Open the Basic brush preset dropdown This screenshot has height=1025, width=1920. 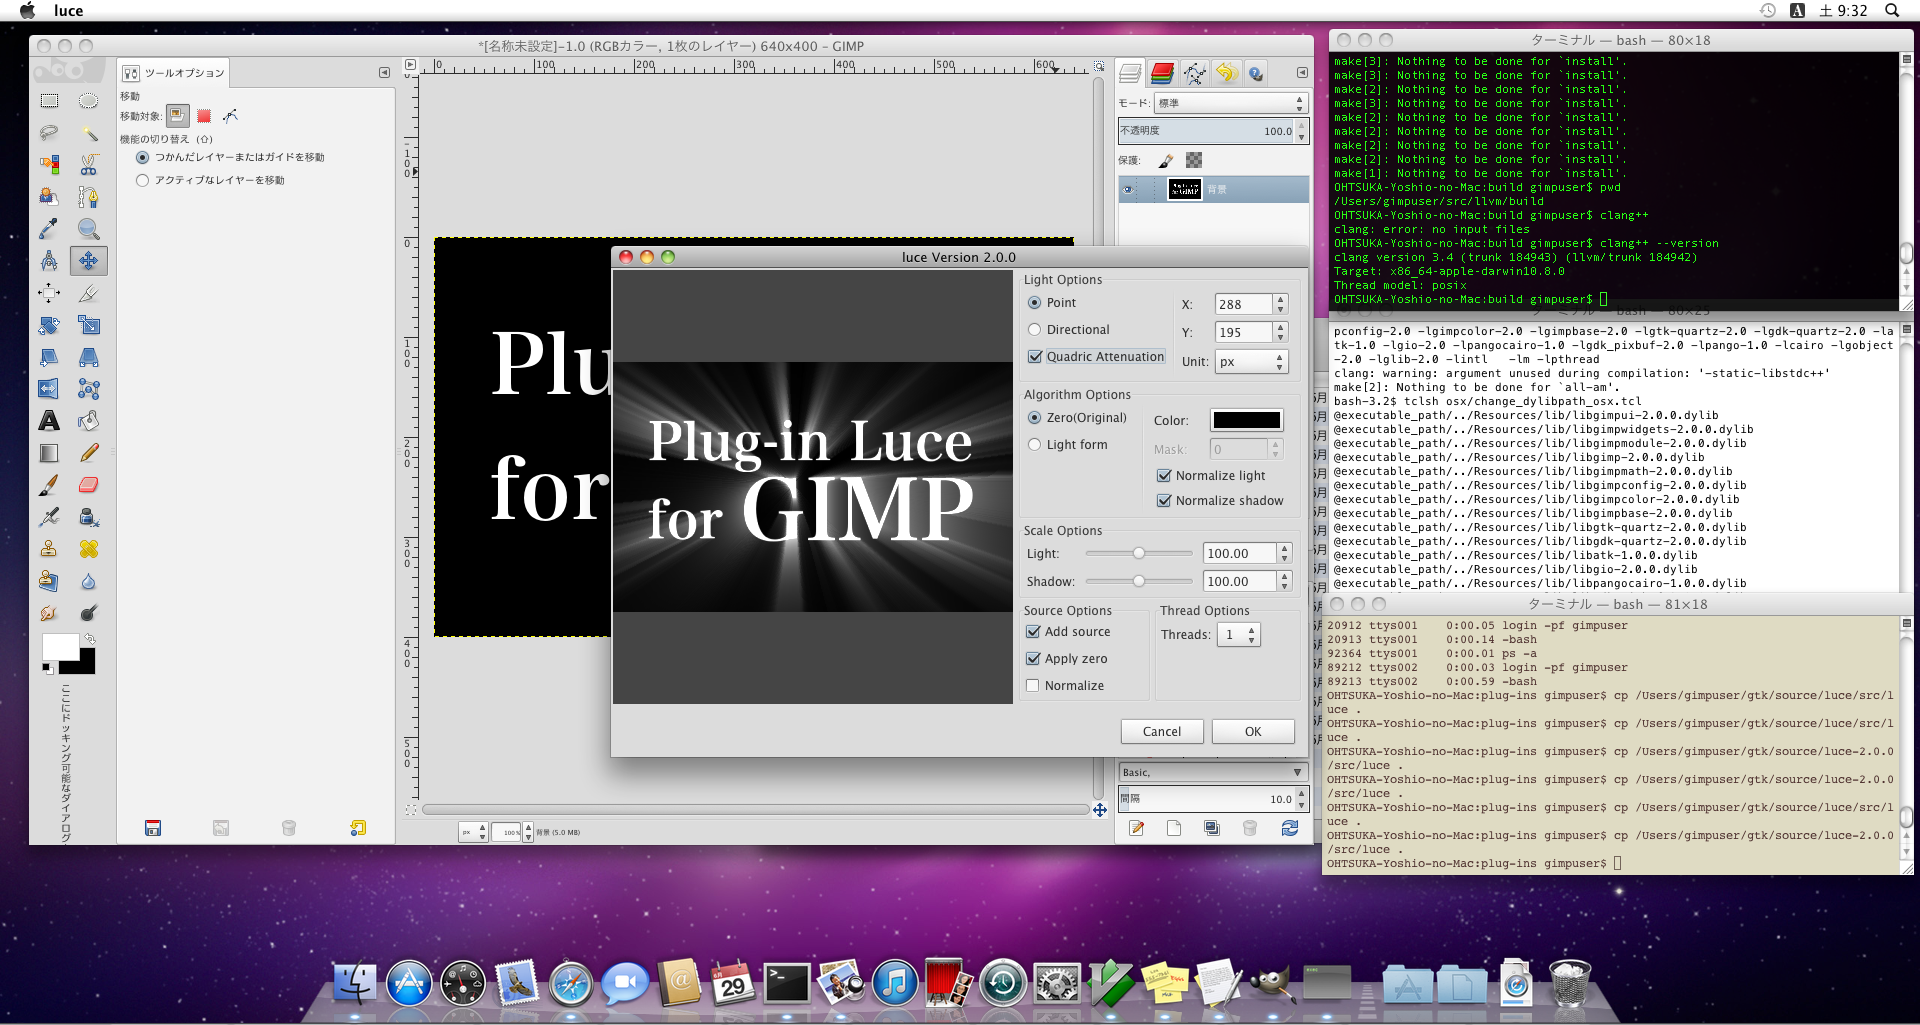1212,772
